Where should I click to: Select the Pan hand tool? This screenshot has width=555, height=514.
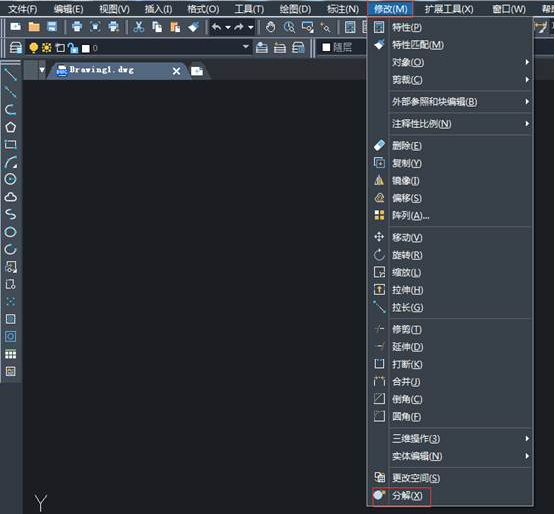pyautogui.click(x=271, y=27)
